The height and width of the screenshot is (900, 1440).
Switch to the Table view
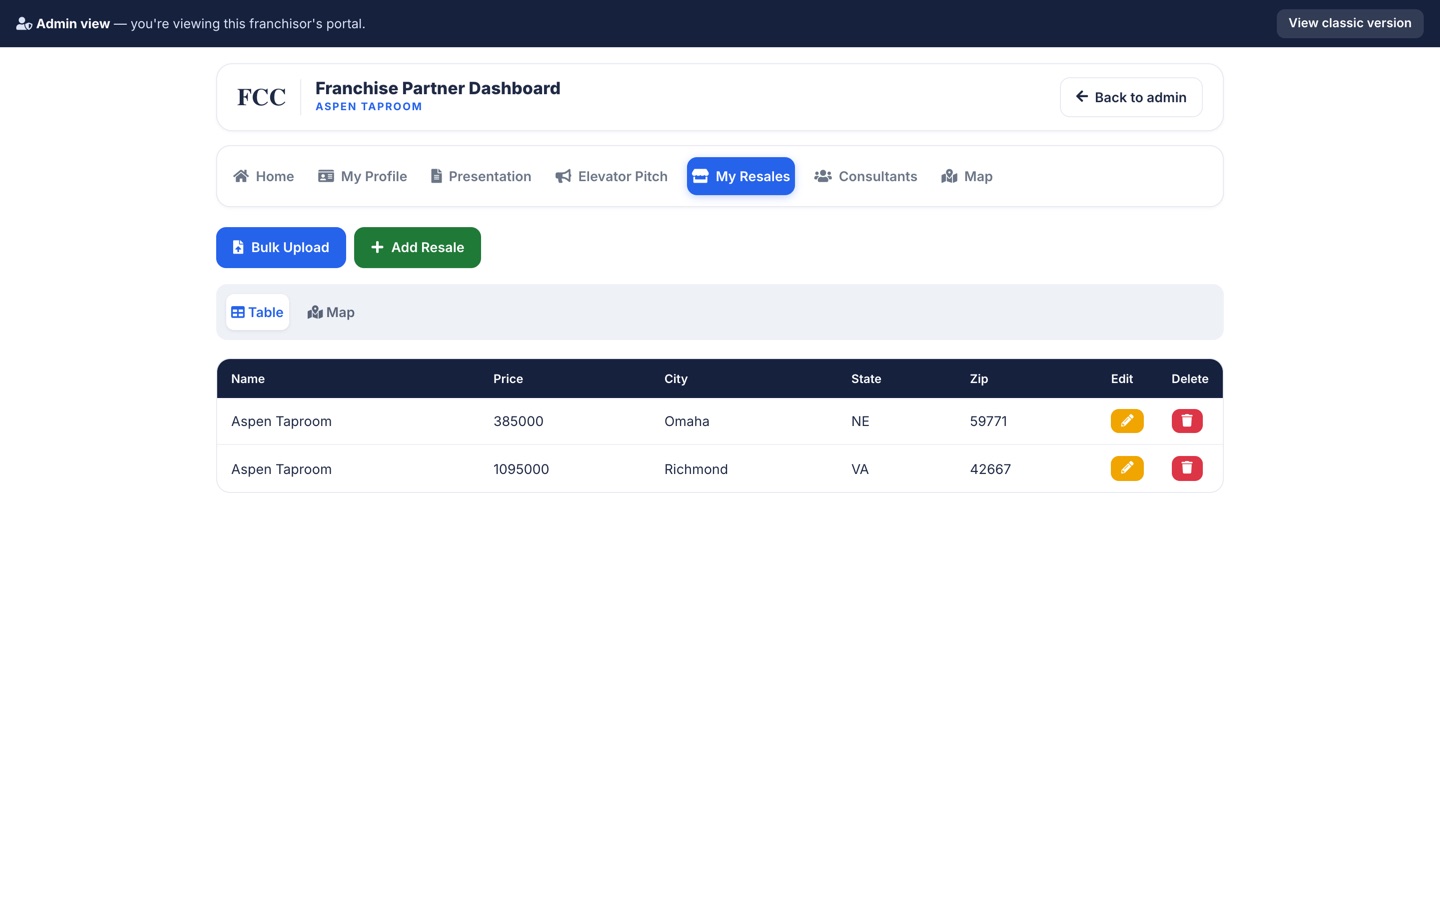257,312
